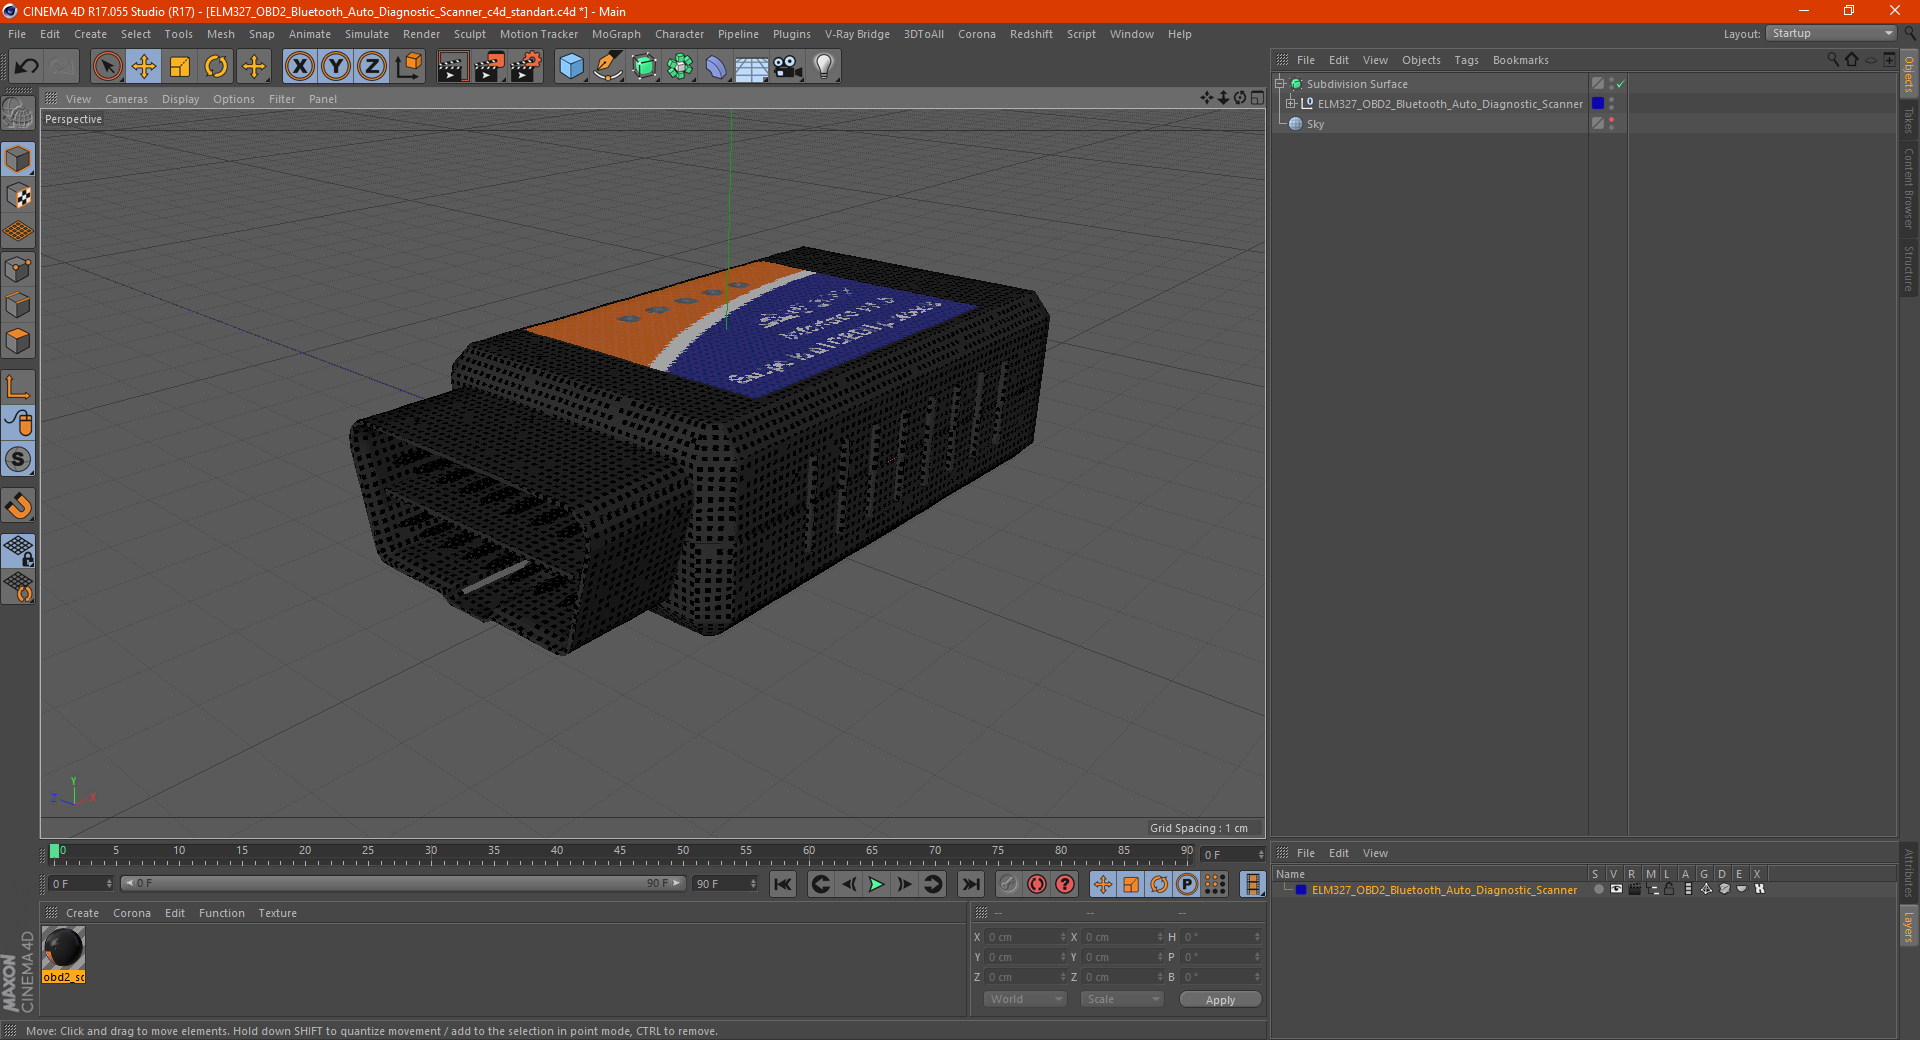
Task: Expand the ELM327 scanner object
Action: pos(1291,104)
